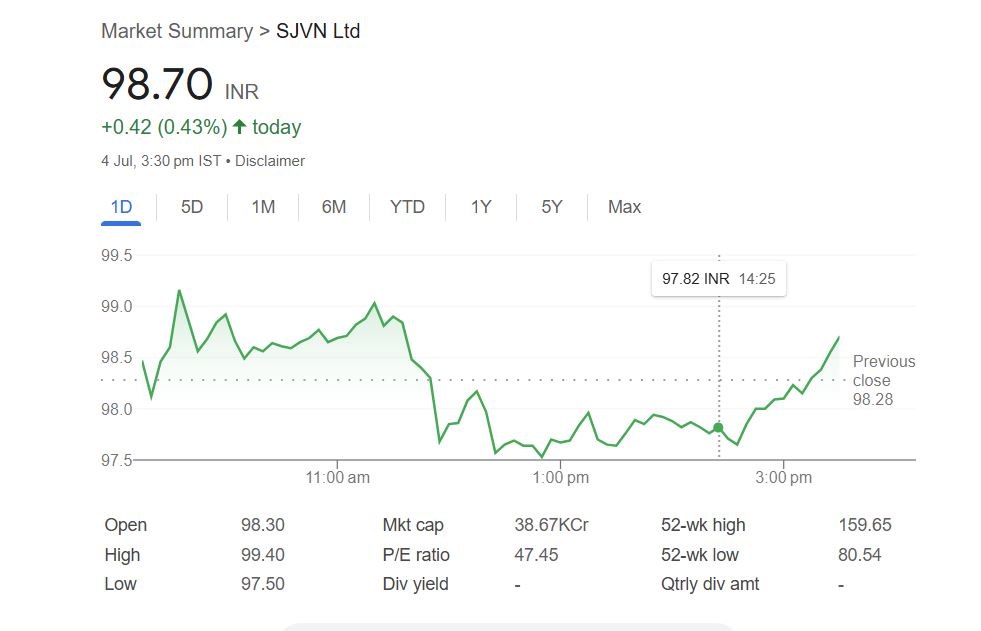Click the 97.82 INR chart tooltip
981x631 pixels.
(718, 279)
